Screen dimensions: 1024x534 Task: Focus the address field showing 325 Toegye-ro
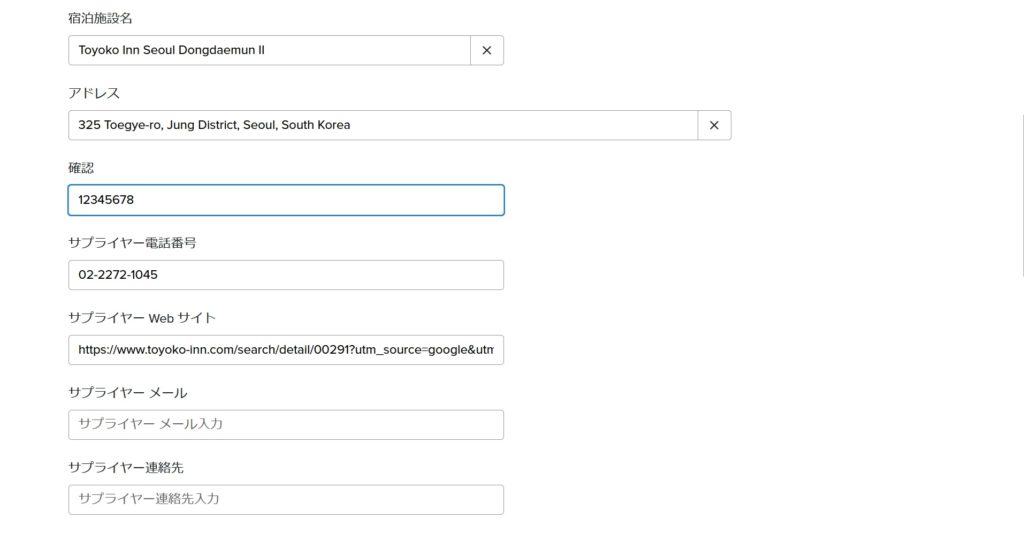point(382,125)
